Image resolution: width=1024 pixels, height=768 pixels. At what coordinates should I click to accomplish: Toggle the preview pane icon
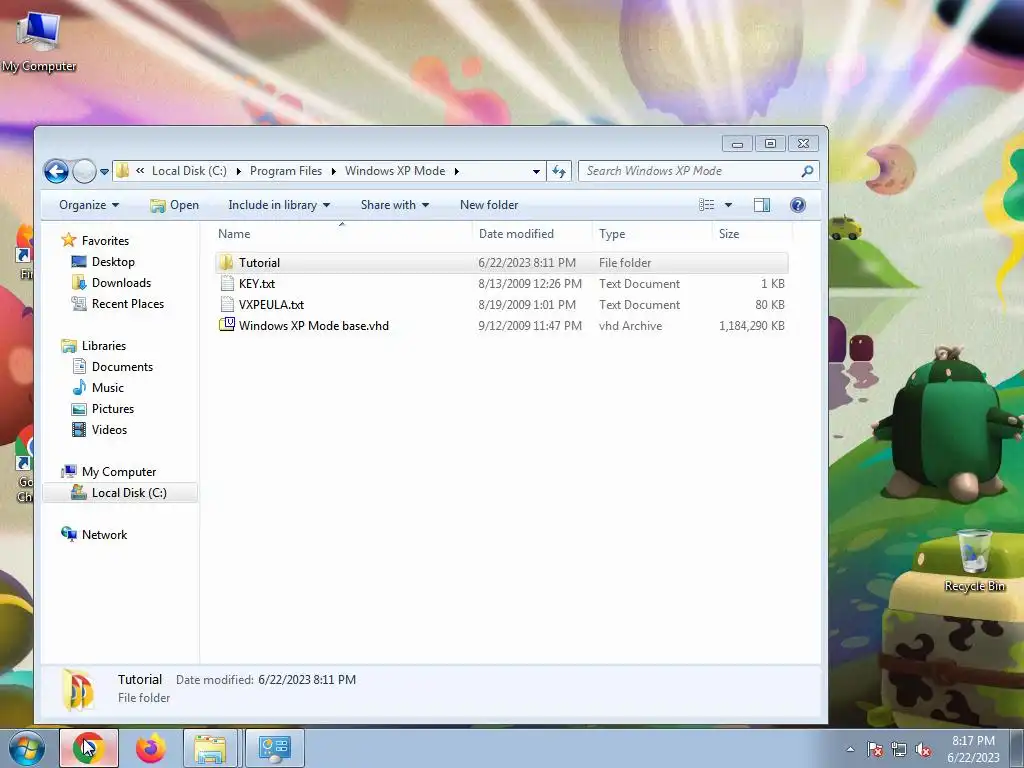761,205
